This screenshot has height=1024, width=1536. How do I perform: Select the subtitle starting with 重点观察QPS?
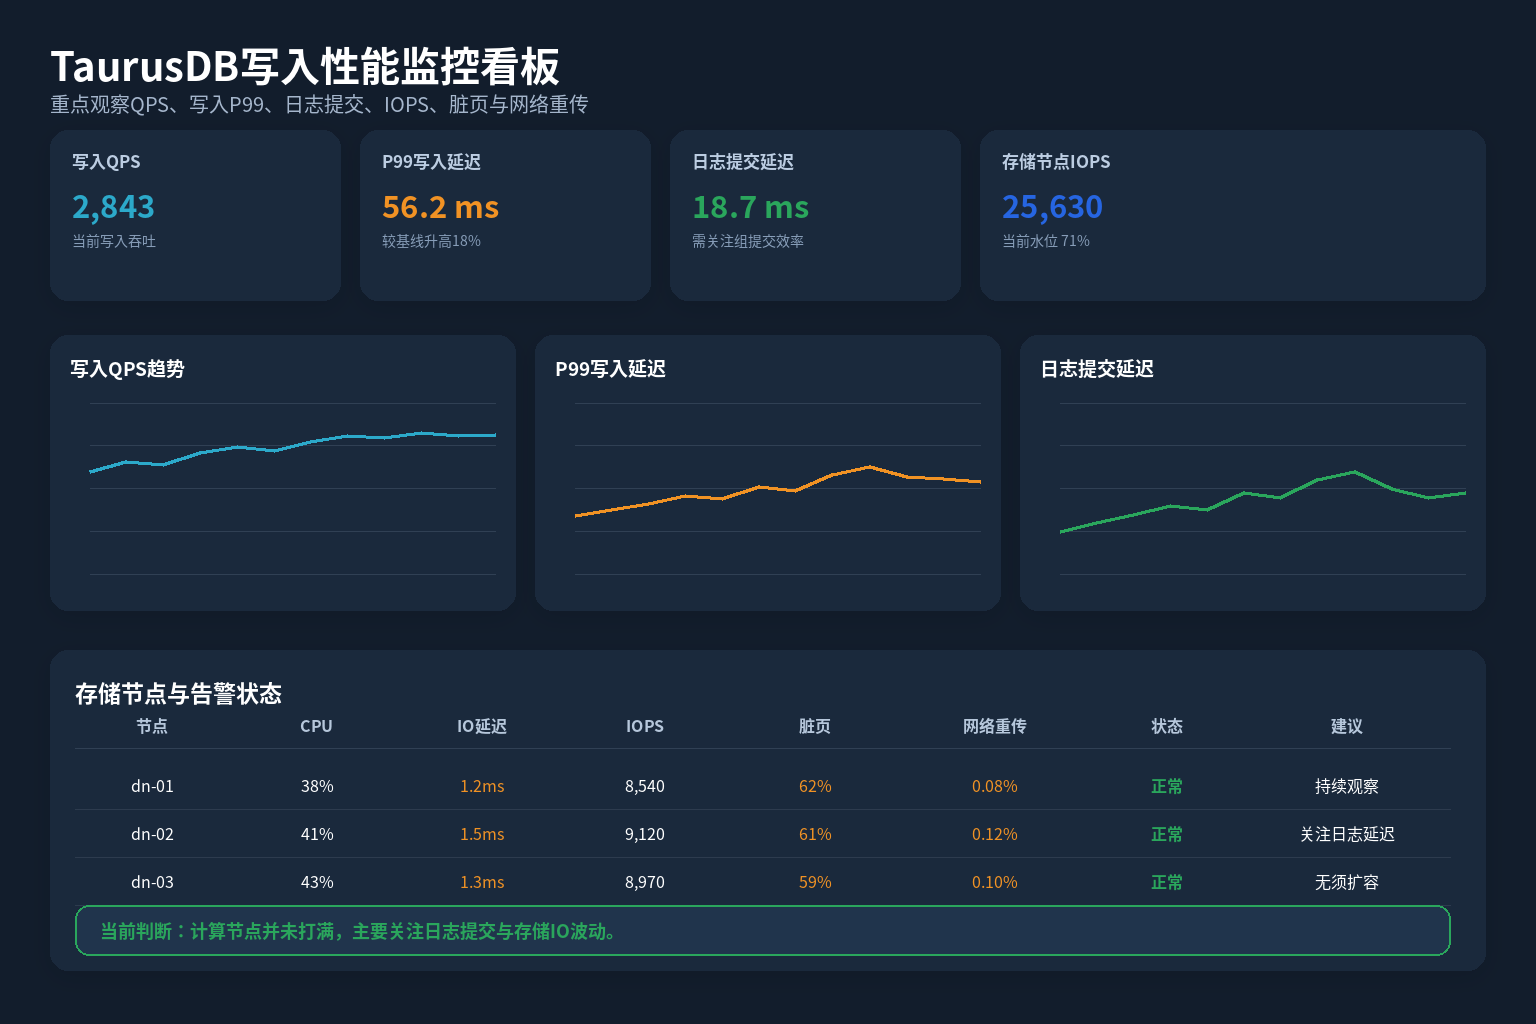click(x=319, y=104)
